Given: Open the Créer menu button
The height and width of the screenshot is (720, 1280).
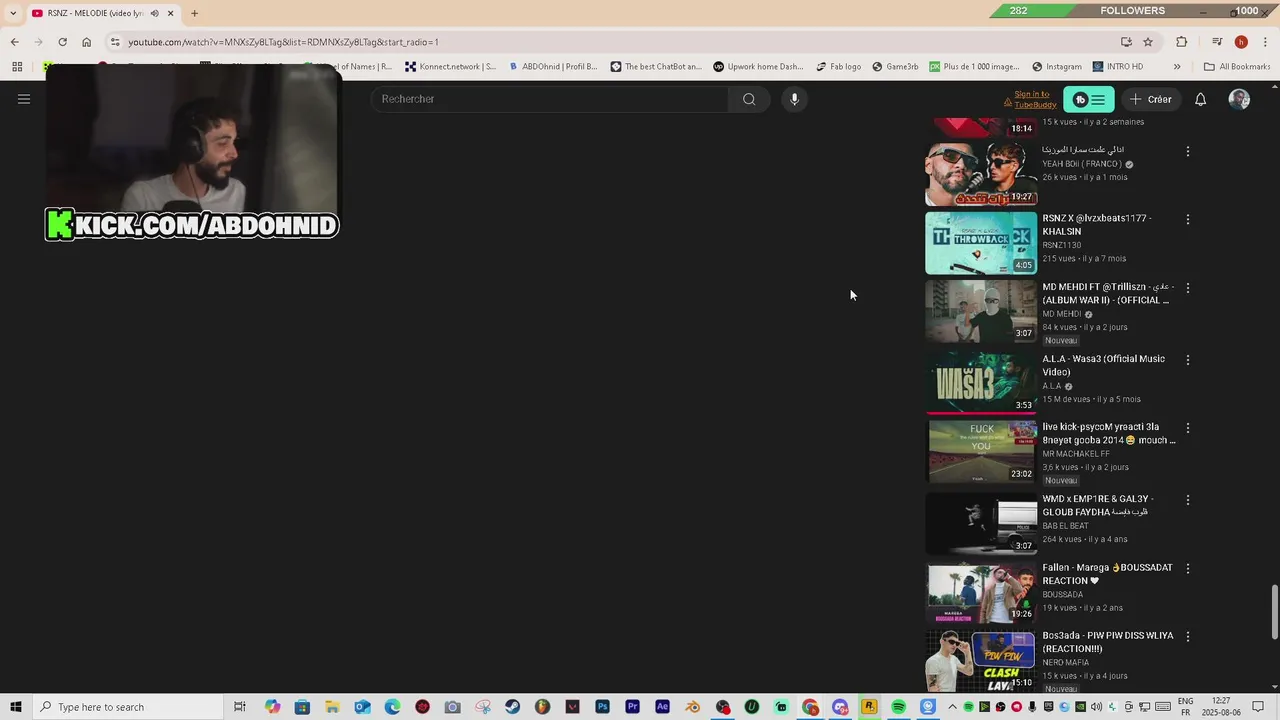Looking at the screenshot, I should [x=1150, y=99].
